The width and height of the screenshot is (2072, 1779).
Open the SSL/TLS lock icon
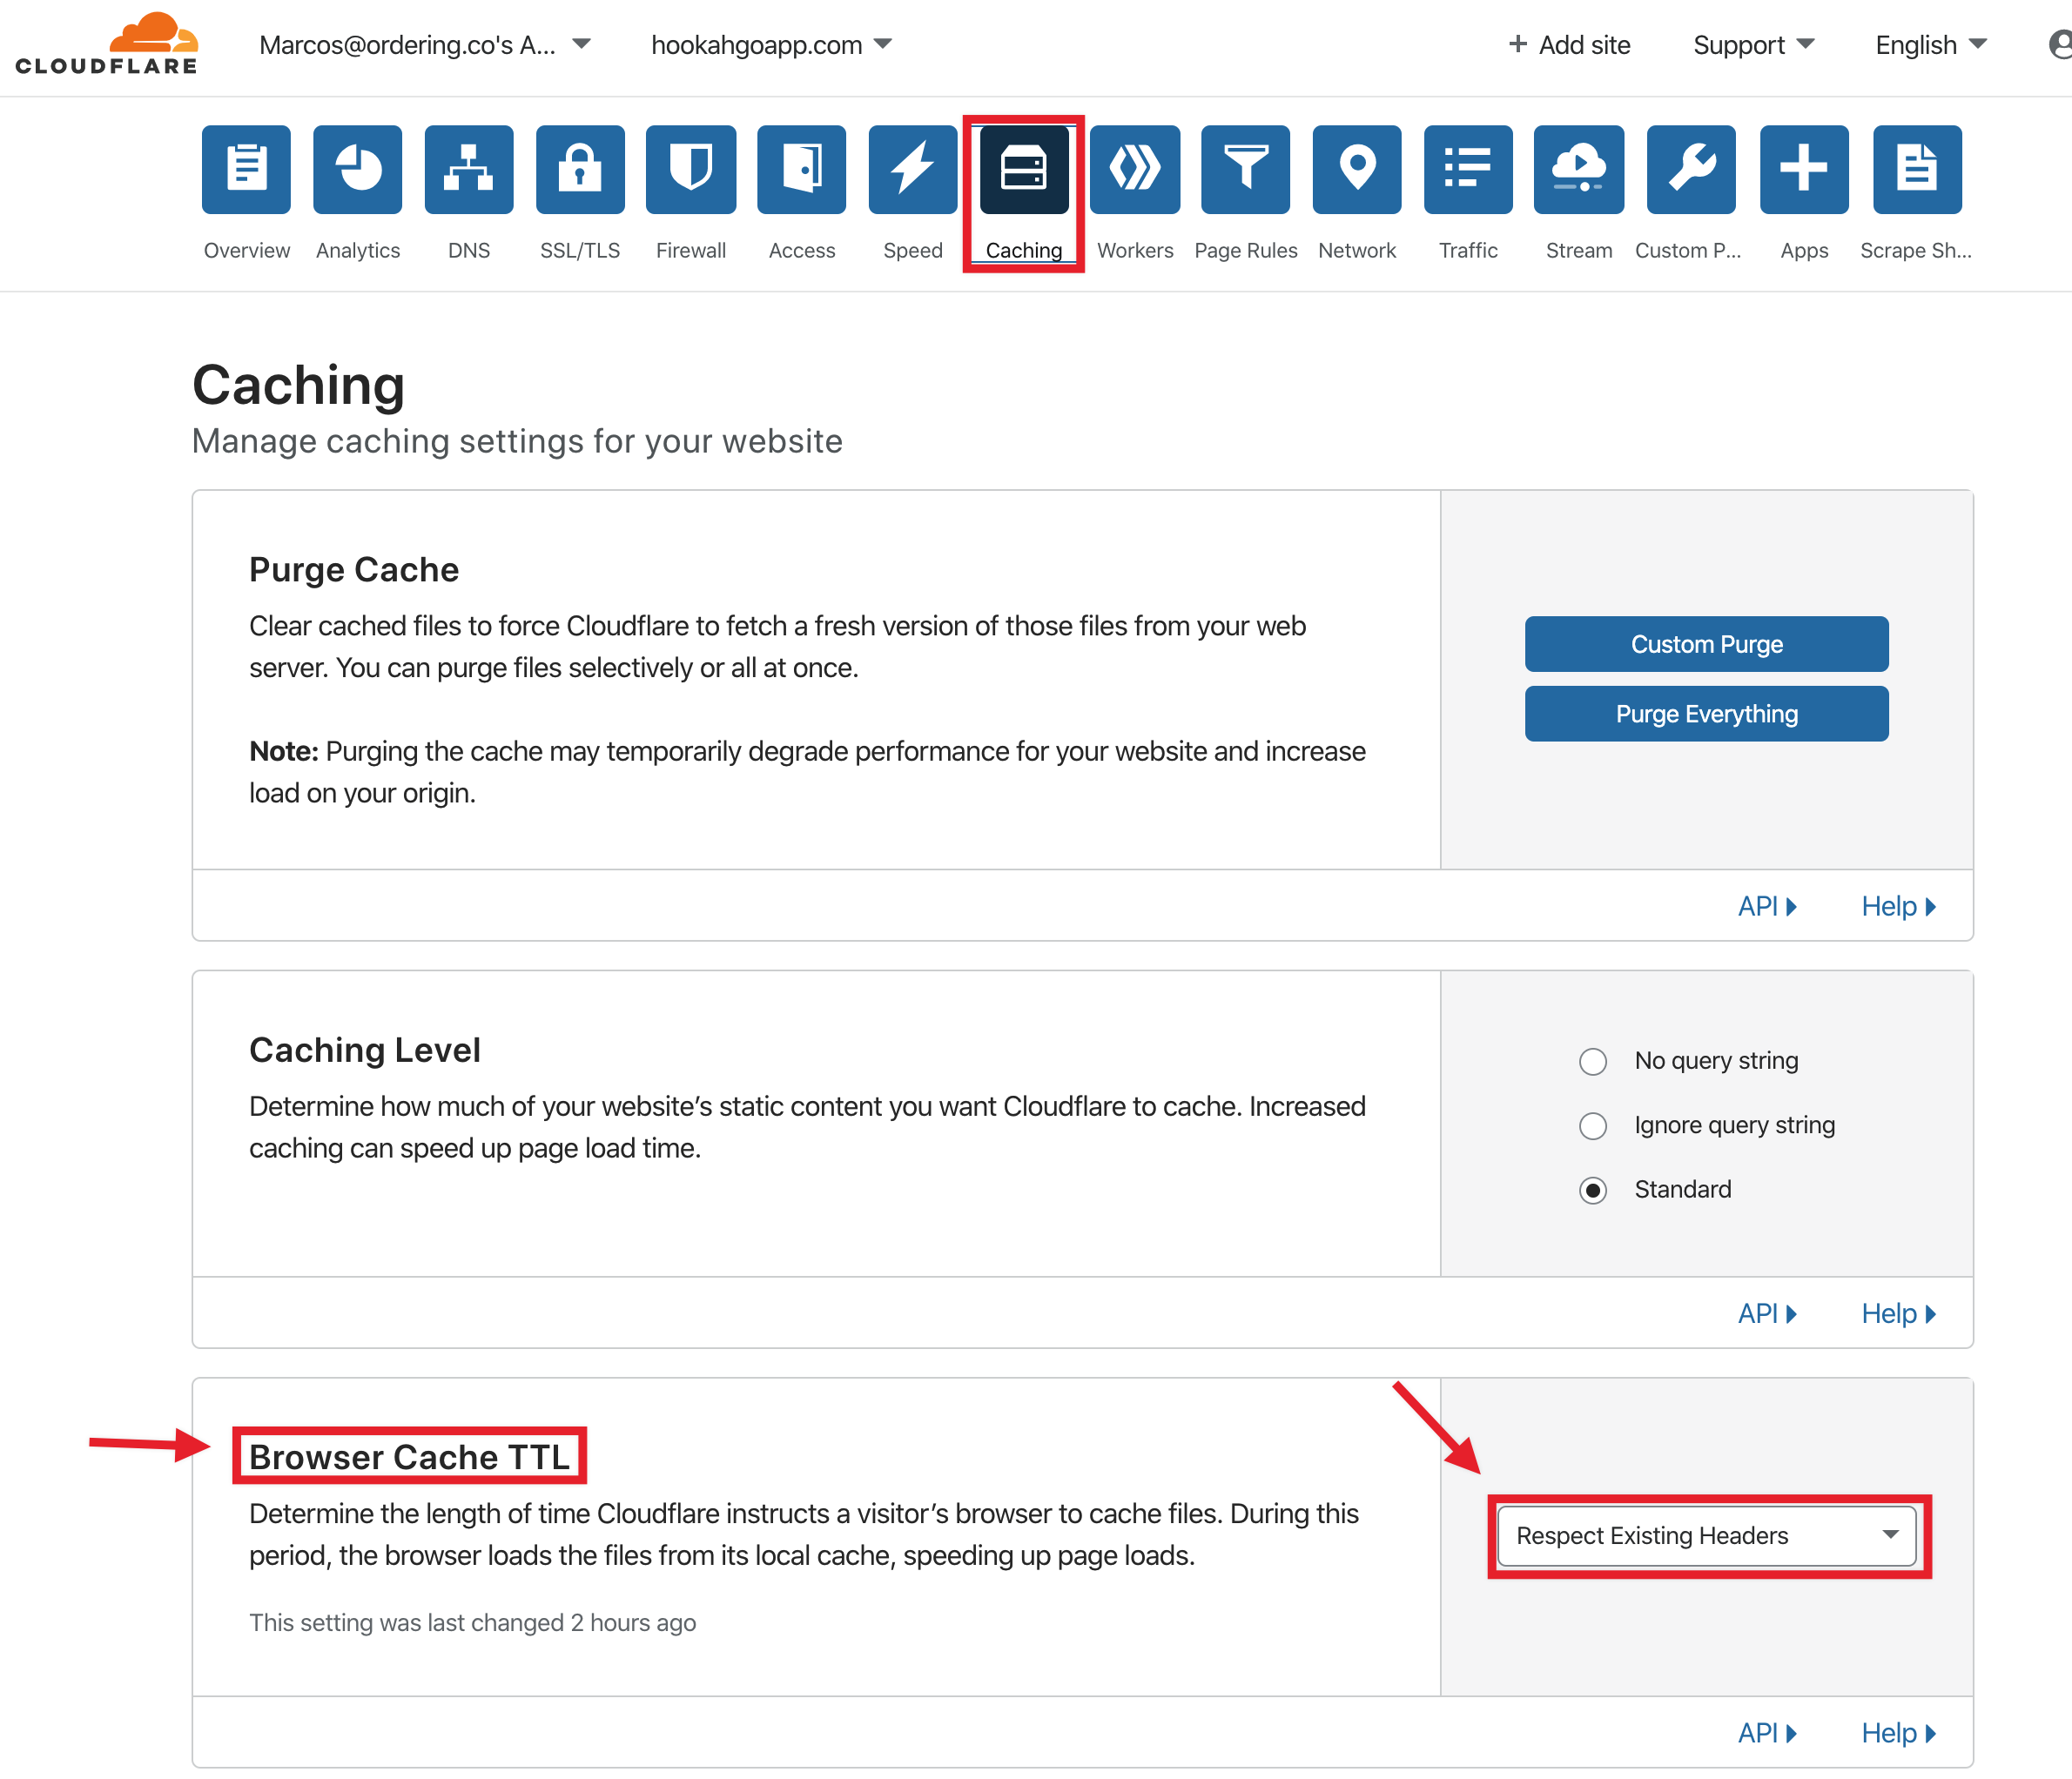click(x=580, y=169)
